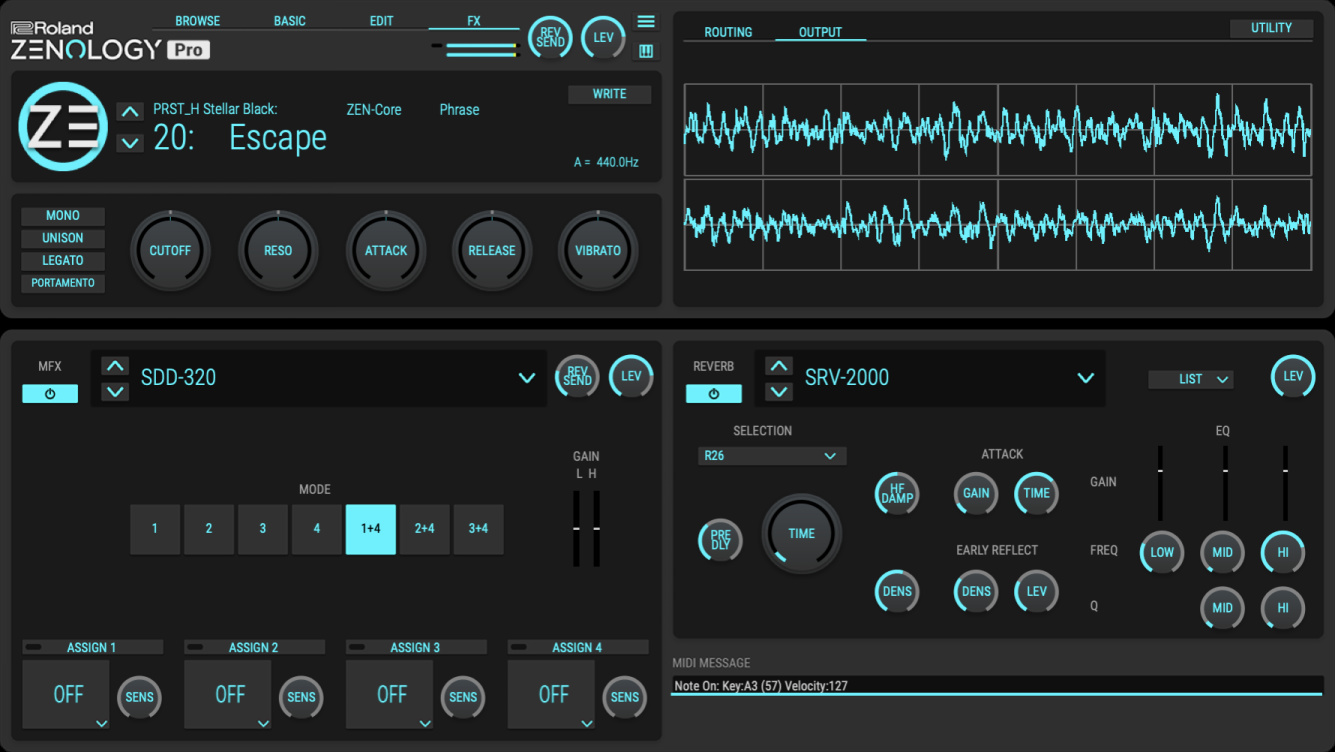Click the HF DAMP knob

(x=897, y=493)
